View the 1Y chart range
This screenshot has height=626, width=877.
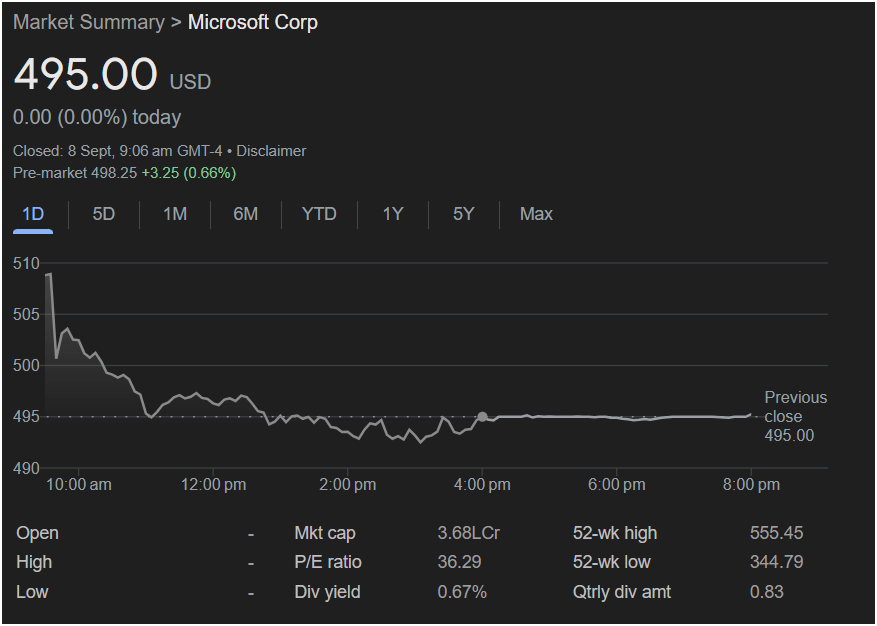point(393,214)
